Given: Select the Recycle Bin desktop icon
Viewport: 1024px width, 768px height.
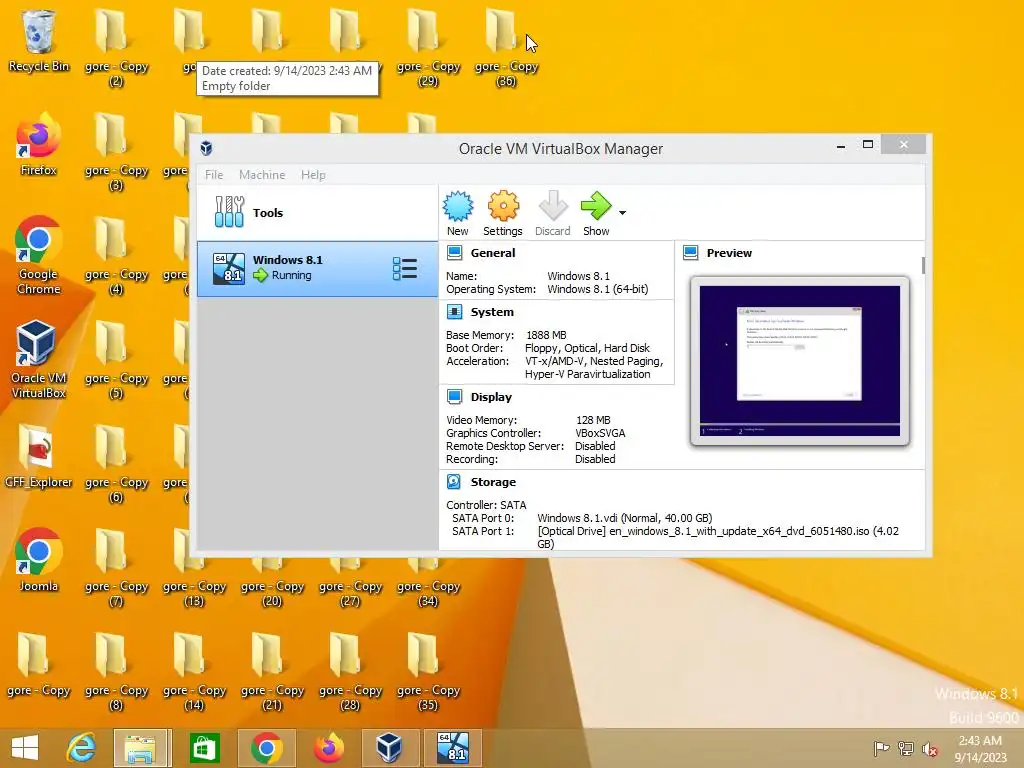Looking at the screenshot, I should 39,40.
